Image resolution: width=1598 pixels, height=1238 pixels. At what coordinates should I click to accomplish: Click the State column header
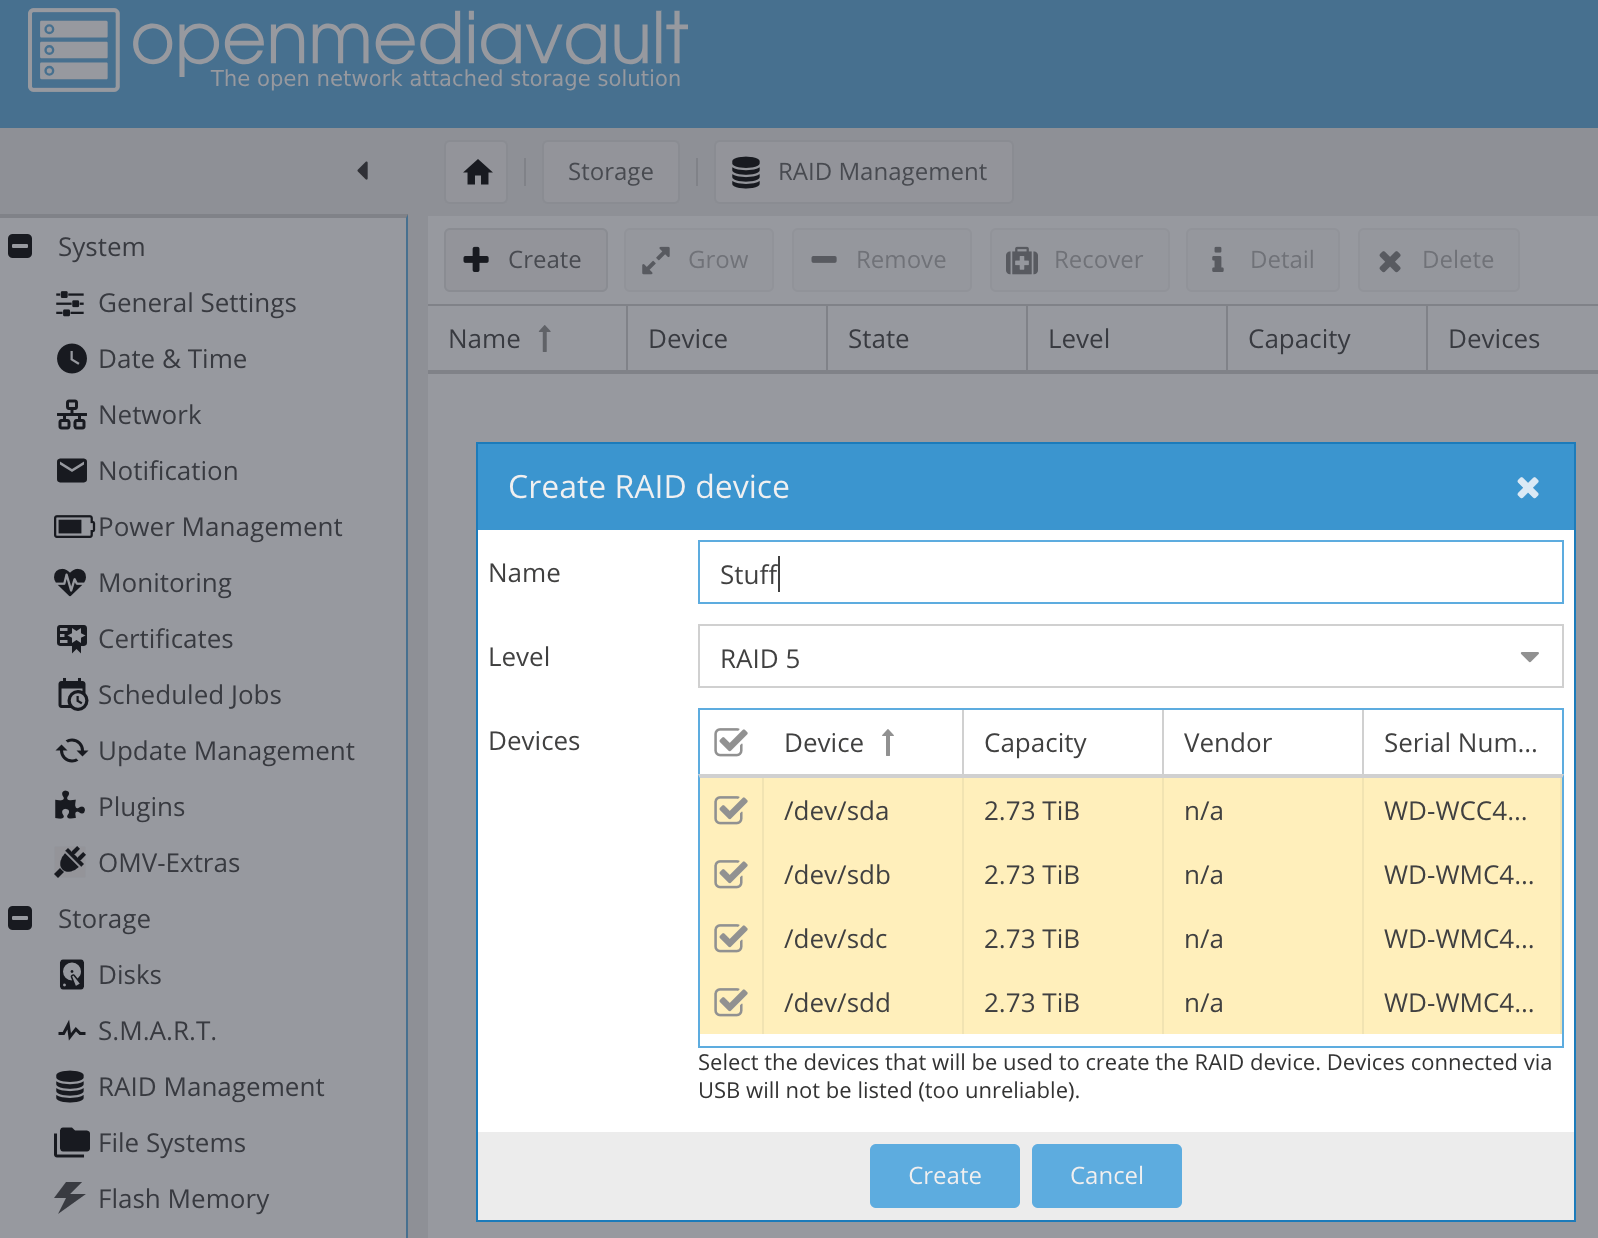pos(926,339)
